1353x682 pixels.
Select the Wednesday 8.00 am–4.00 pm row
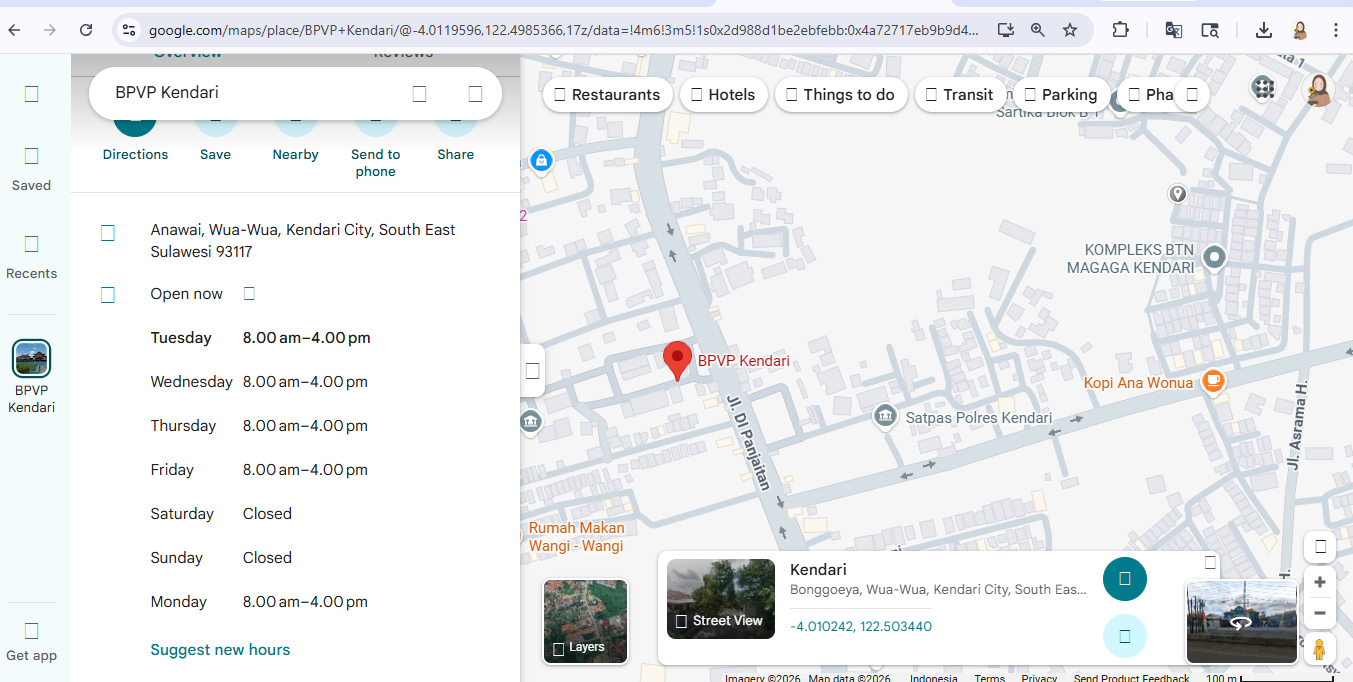[x=259, y=382]
